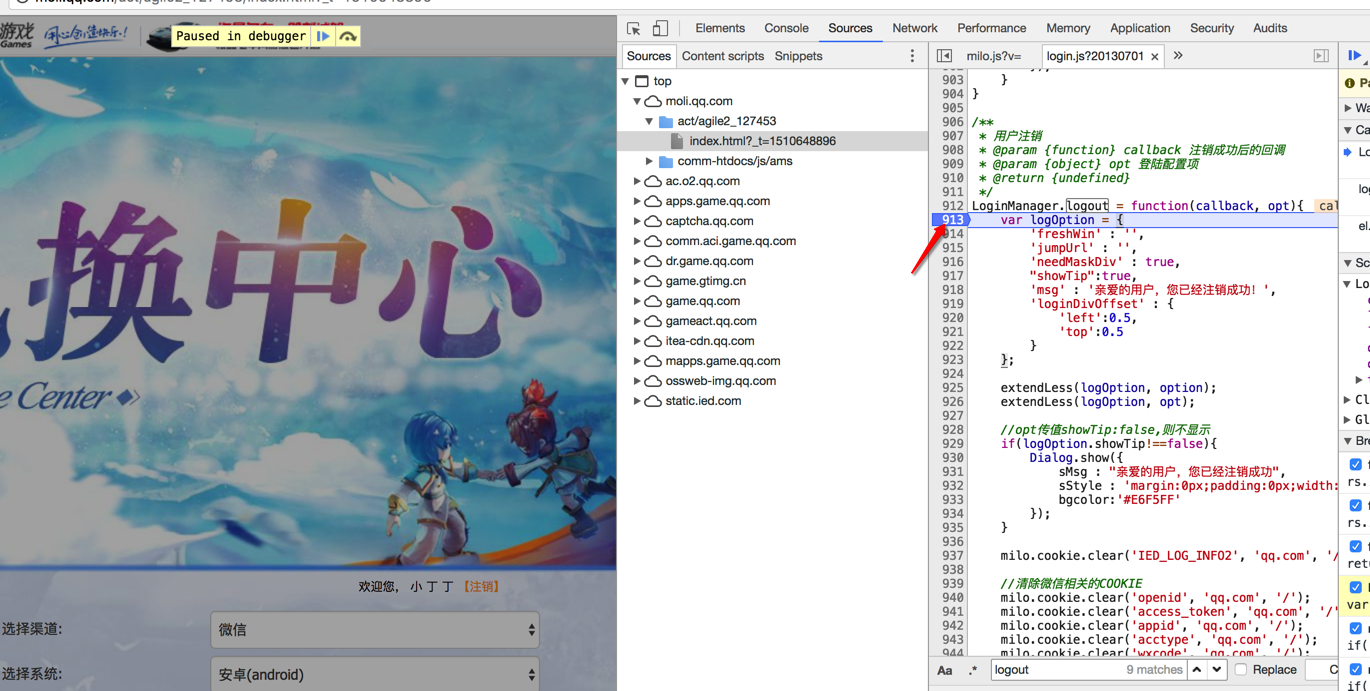Screen dimensions: 1370x691
Task: Toggle match case Aa in search bar
Action: 945,670
